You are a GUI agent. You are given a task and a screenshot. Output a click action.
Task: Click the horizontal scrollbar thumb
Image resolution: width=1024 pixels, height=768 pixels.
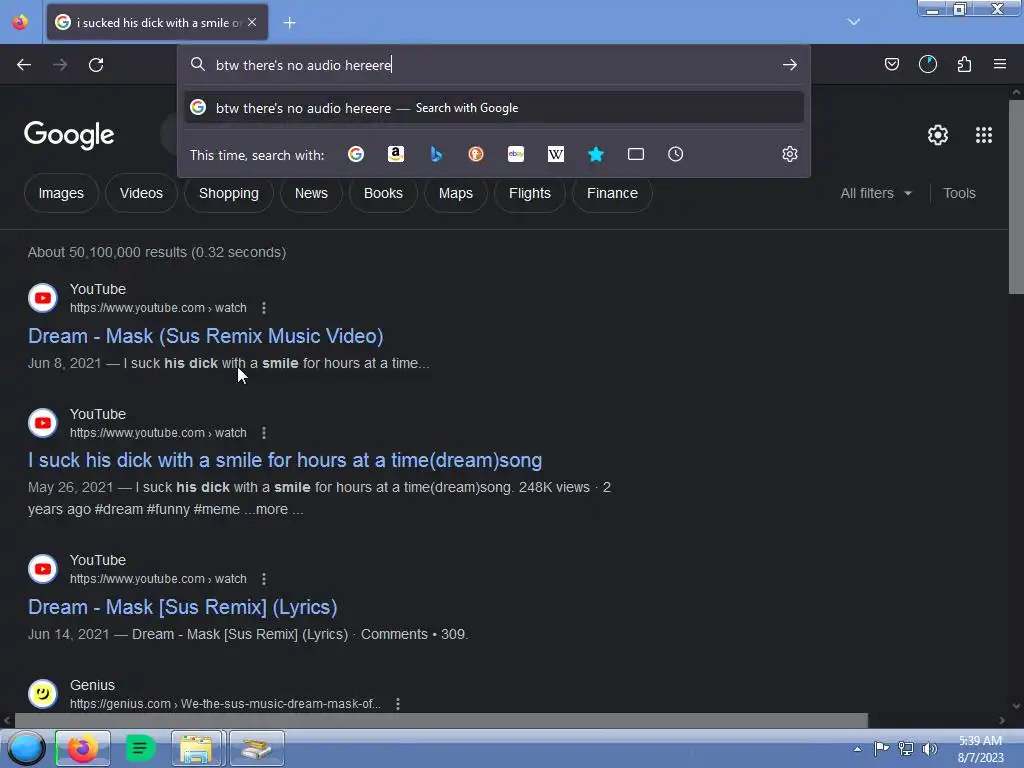tap(441, 720)
